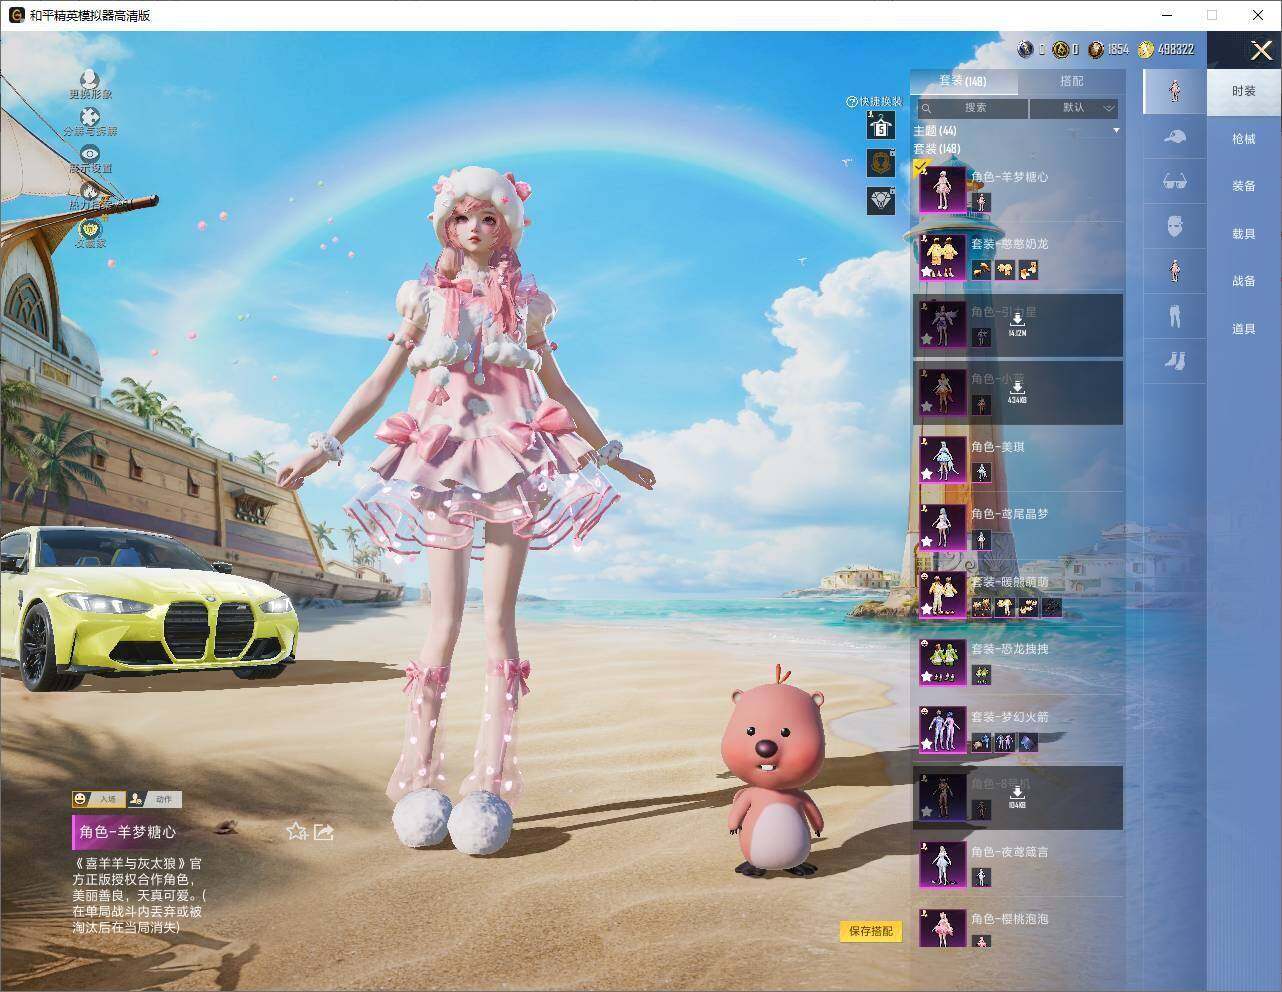
Task: Select the glasses category icon
Action: [1175, 181]
